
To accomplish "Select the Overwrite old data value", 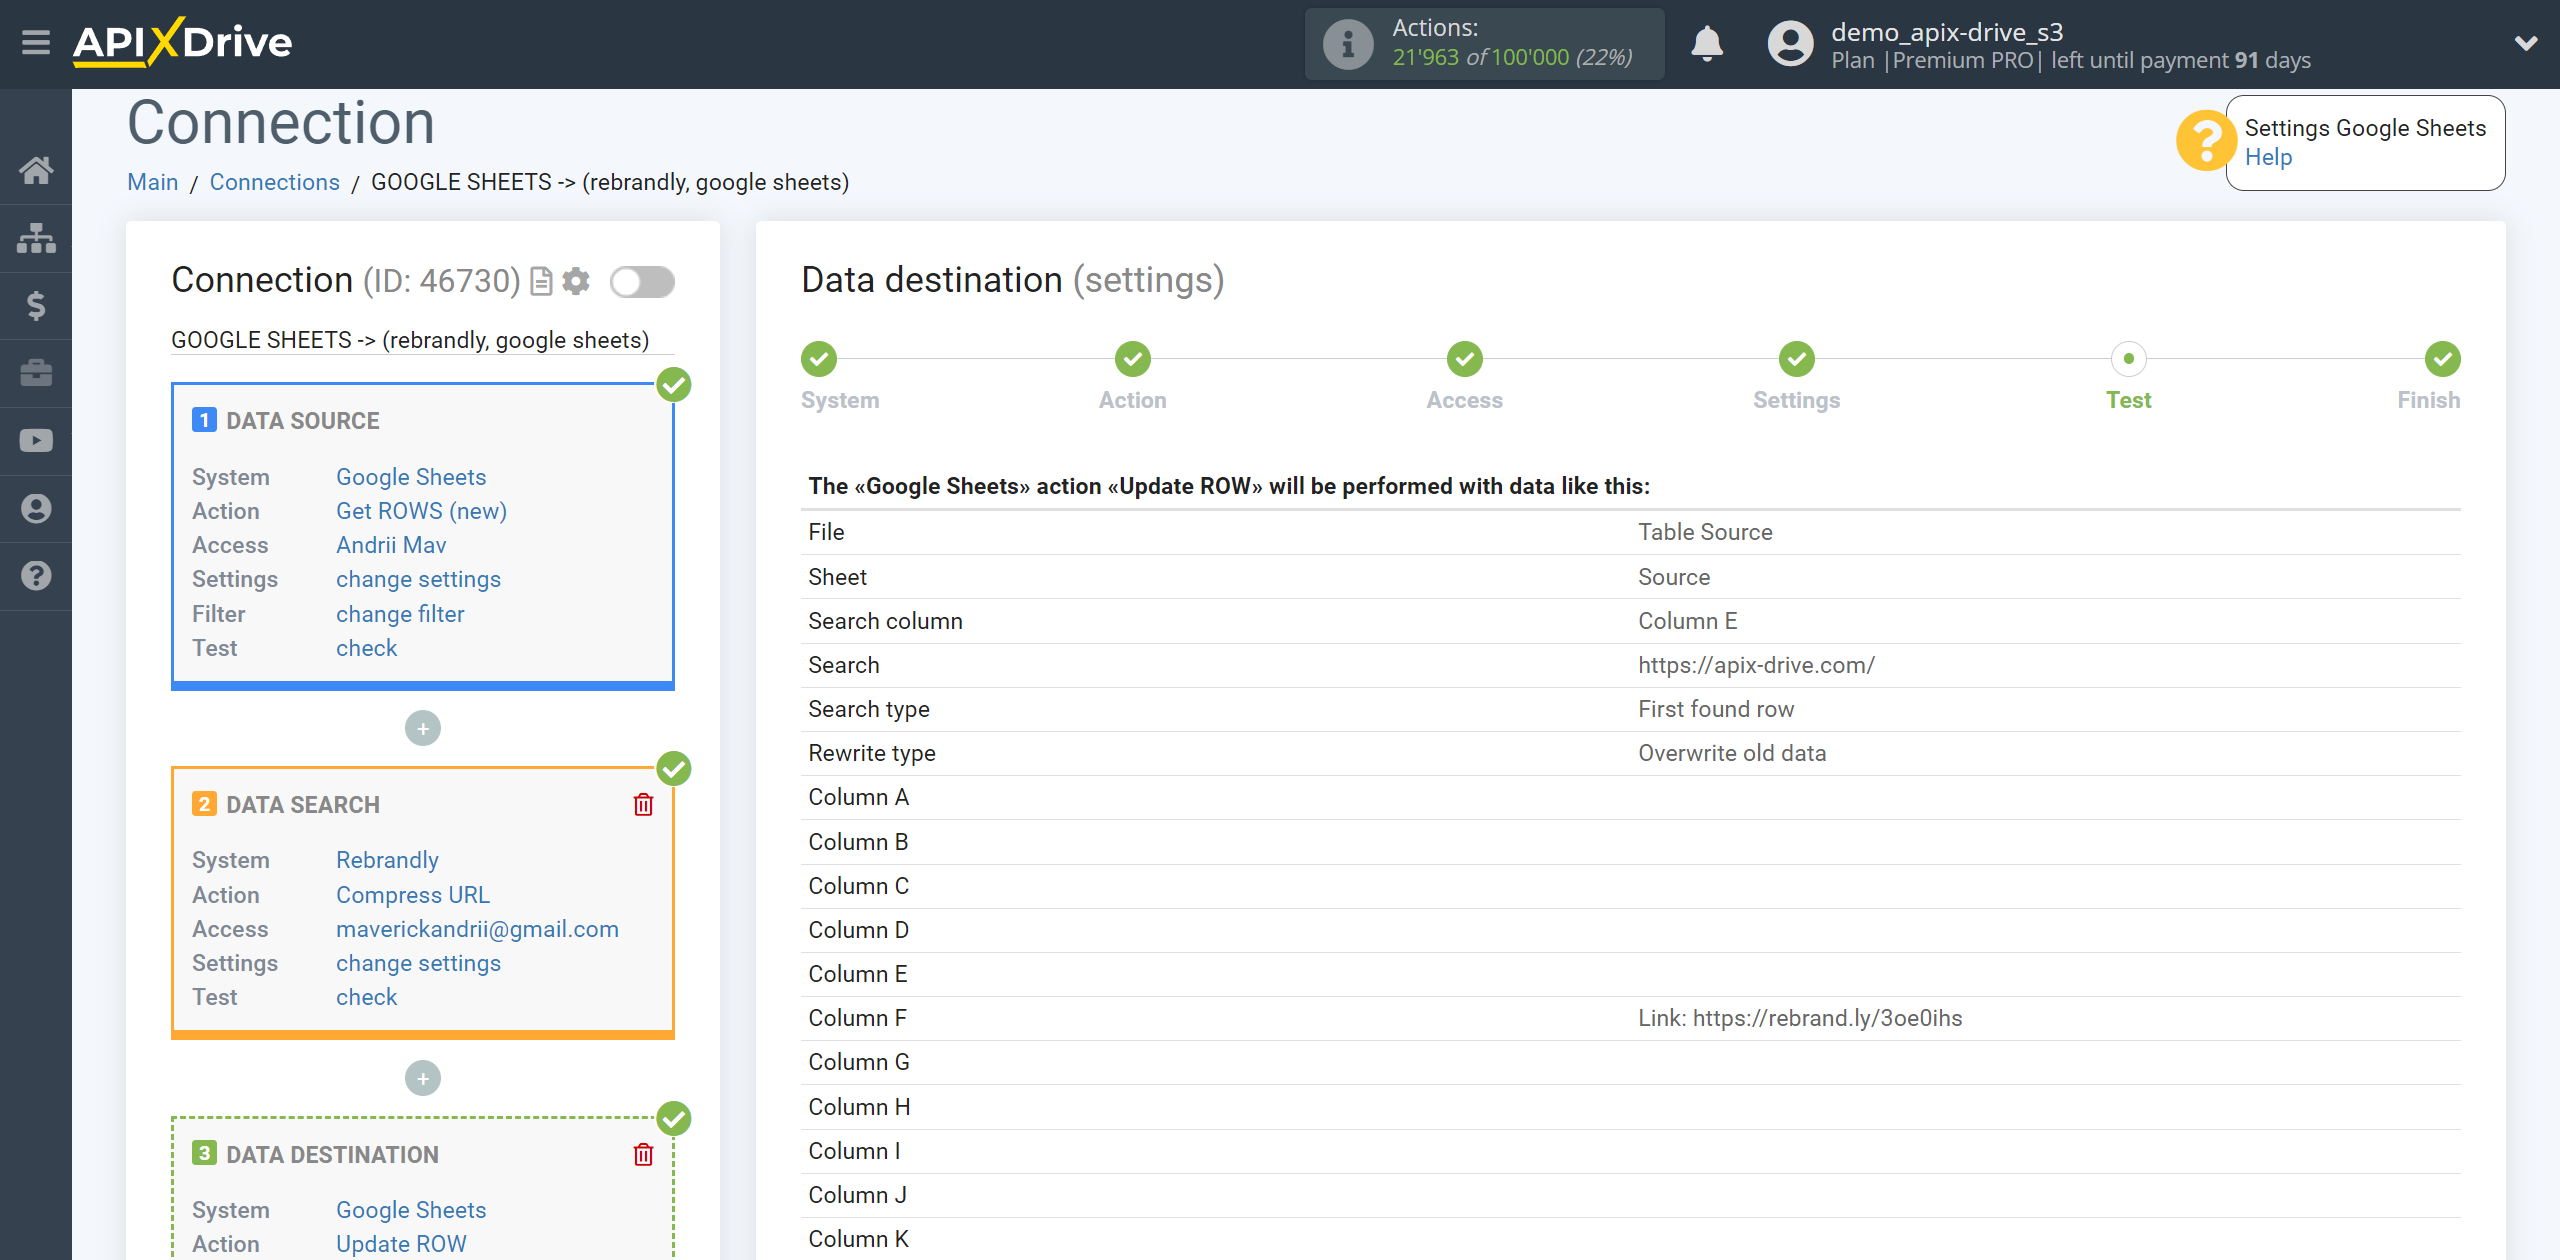I will pyautogui.click(x=1732, y=753).
